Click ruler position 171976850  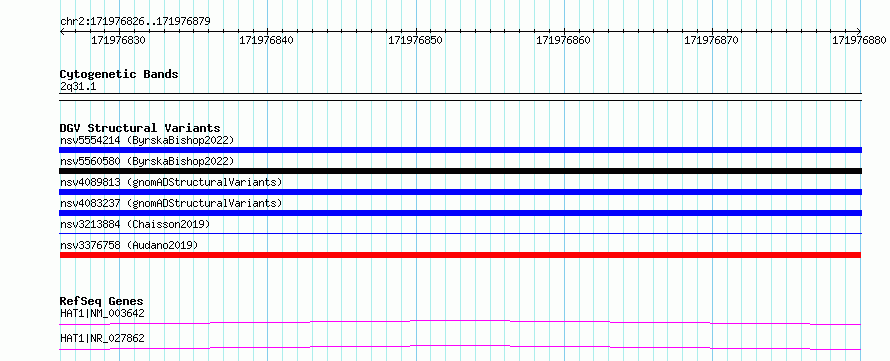pyautogui.click(x=415, y=40)
